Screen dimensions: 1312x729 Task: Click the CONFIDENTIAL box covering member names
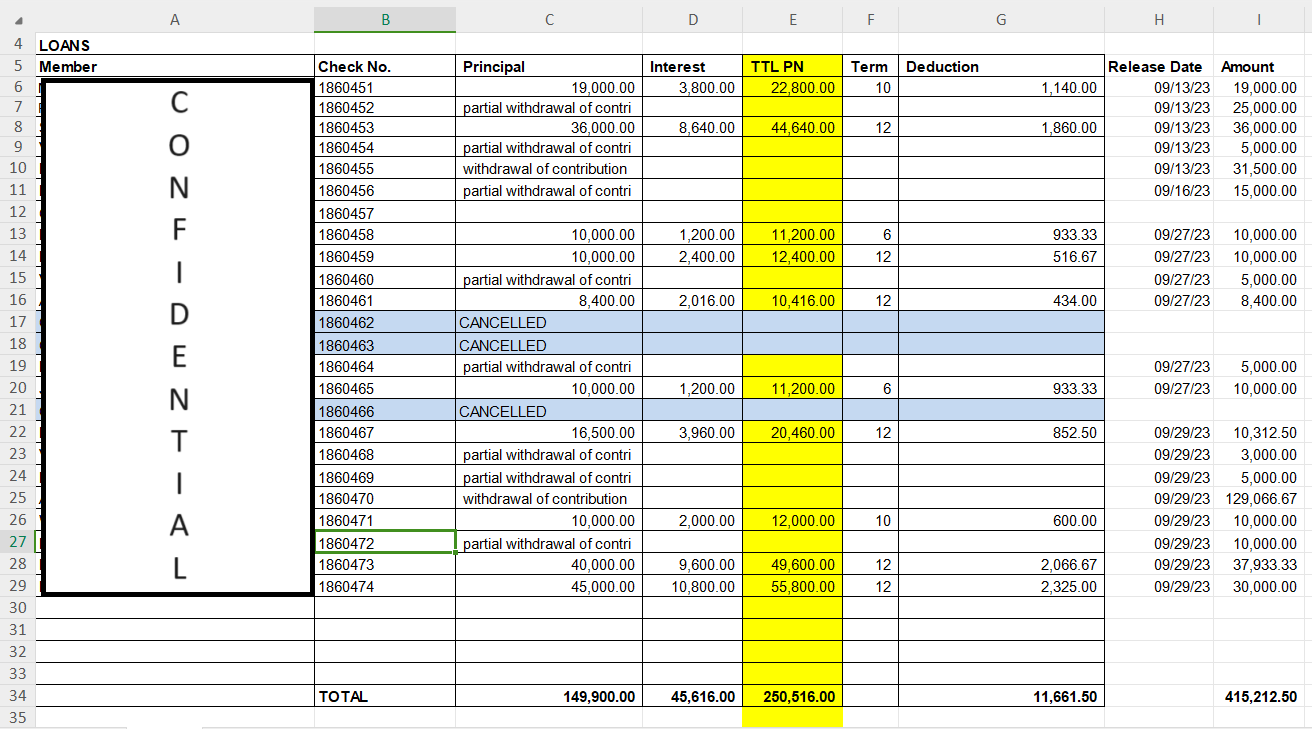[178, 337]
